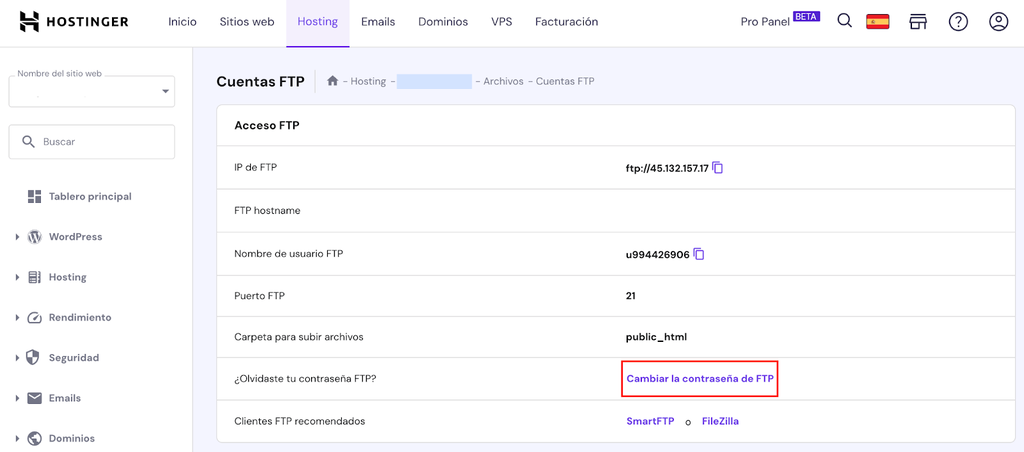Go to the Facturación tab
The width and height of the screenshot is (1024, 452).
tap(566, 21)
